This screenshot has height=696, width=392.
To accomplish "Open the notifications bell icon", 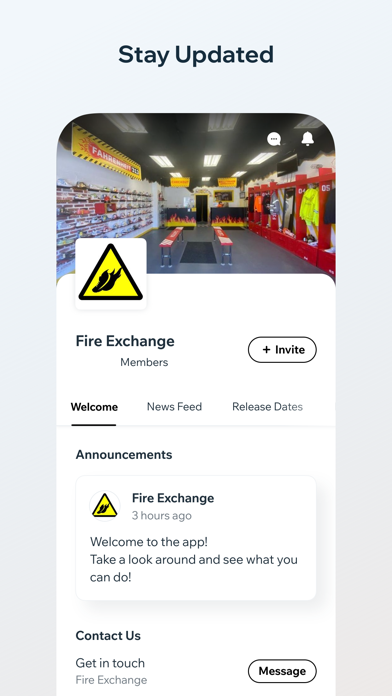I will click(x=308, y=138).
